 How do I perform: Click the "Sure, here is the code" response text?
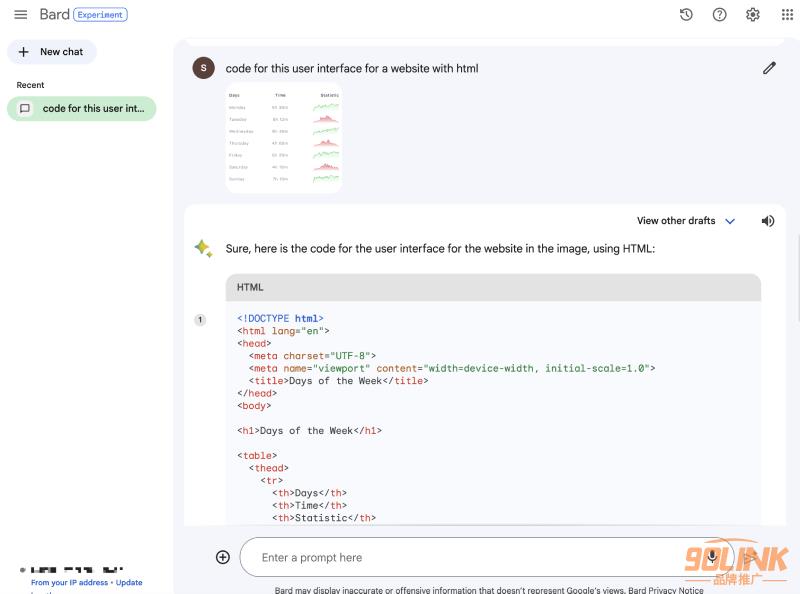pos(440,249)
